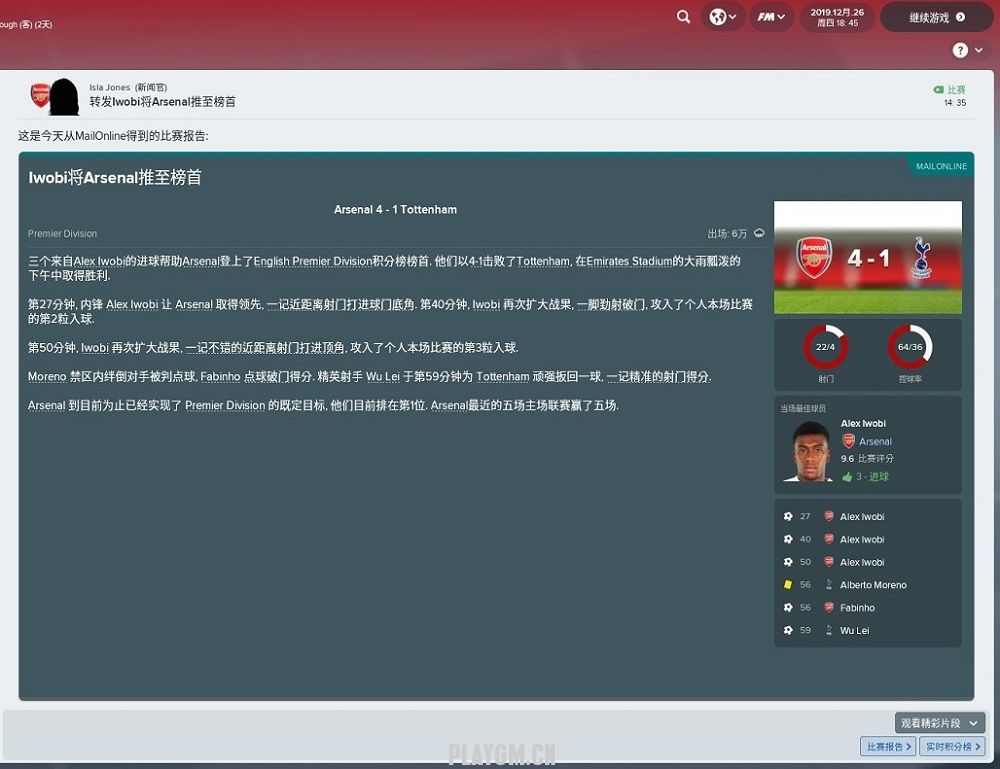Click the search magnifier icon
Screen dimensions: 1000x769
[683, 17]
